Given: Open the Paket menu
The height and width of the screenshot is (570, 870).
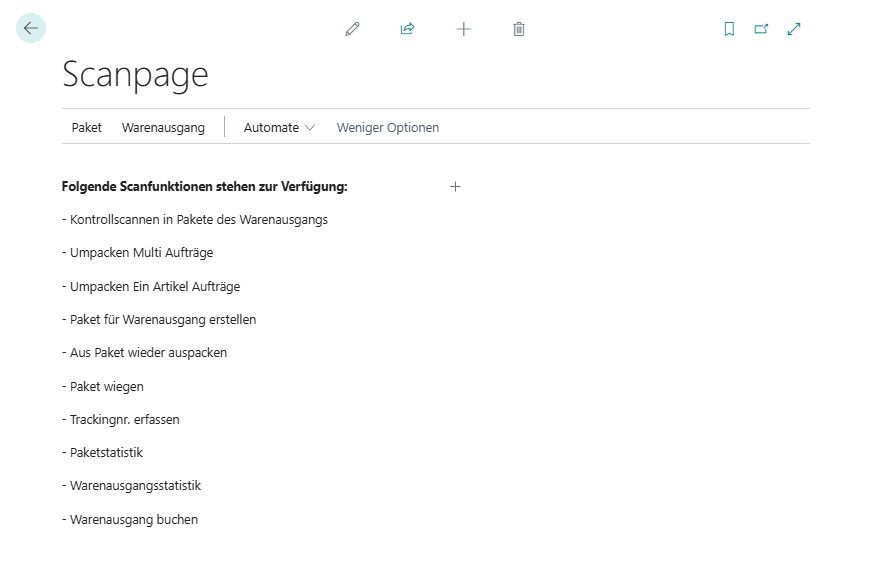Looking at the screenshot, I should pos(87,127).
